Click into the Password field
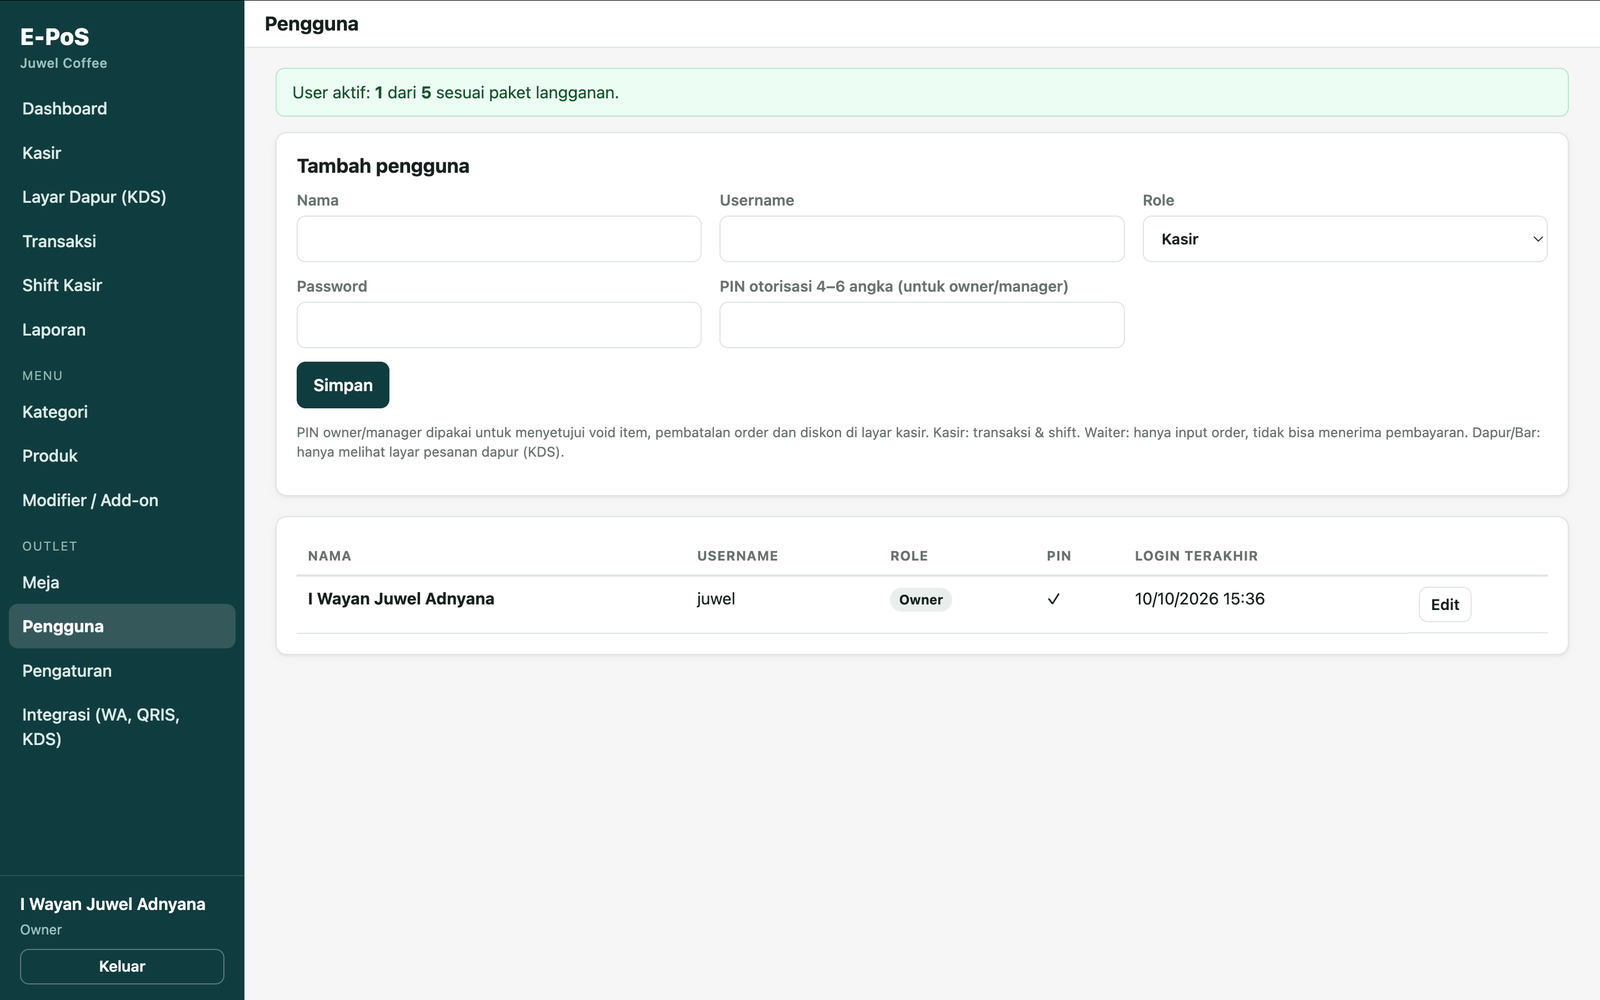The width and height of the screenshot is (1600, 1000). [x=499, y=325]
